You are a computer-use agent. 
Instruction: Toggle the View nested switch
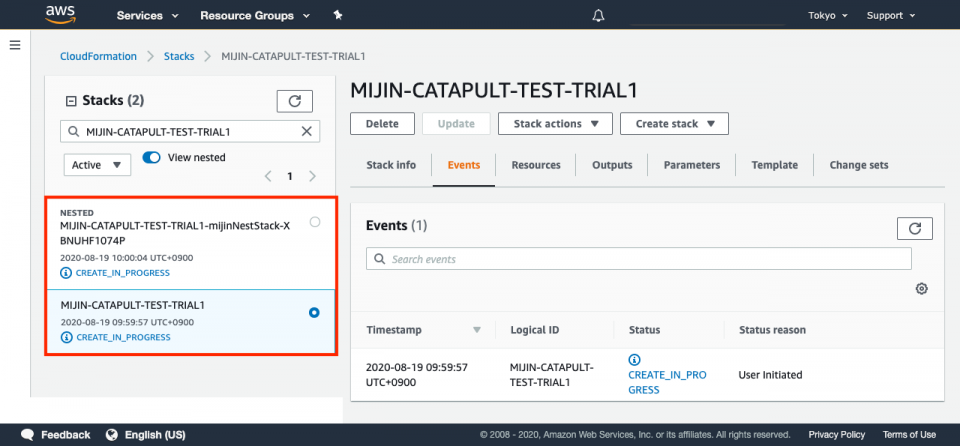click(151, 157)
